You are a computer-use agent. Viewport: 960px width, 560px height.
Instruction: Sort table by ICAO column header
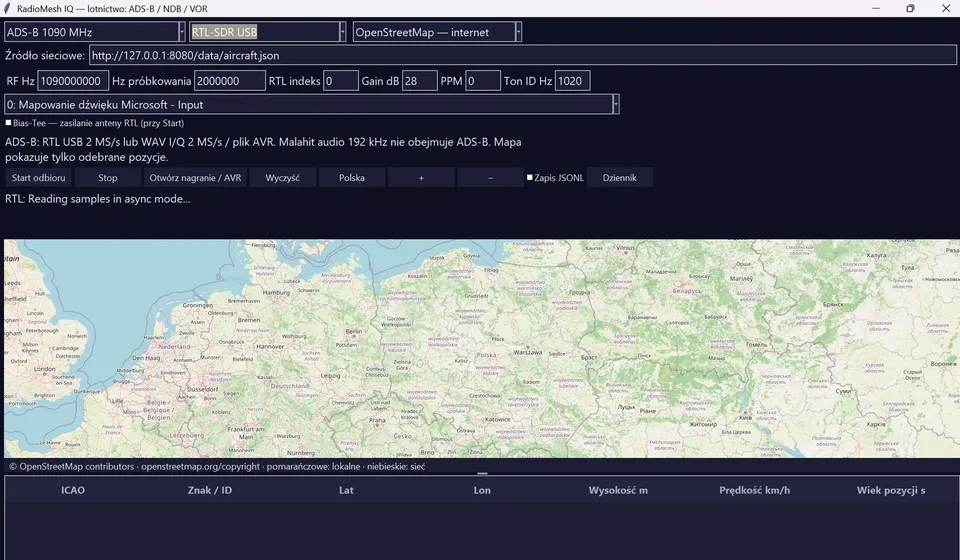[73, 490]
